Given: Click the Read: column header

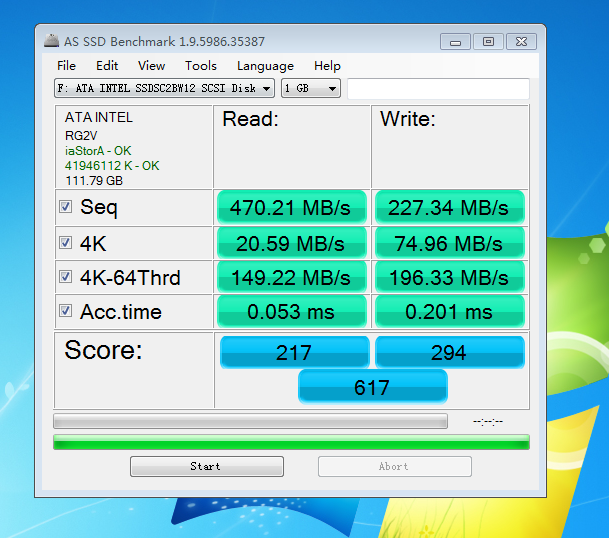Looking at the screenshot, I should tap(251, 119).
